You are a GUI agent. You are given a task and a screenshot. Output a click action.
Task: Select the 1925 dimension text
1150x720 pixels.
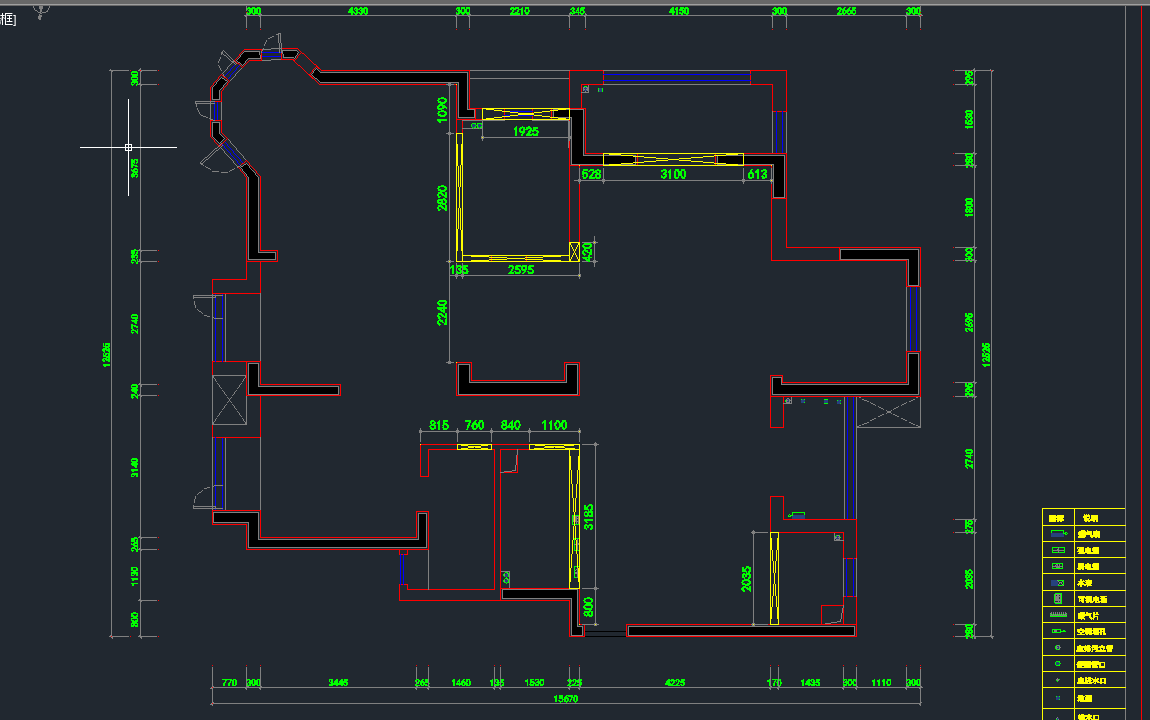526,131
